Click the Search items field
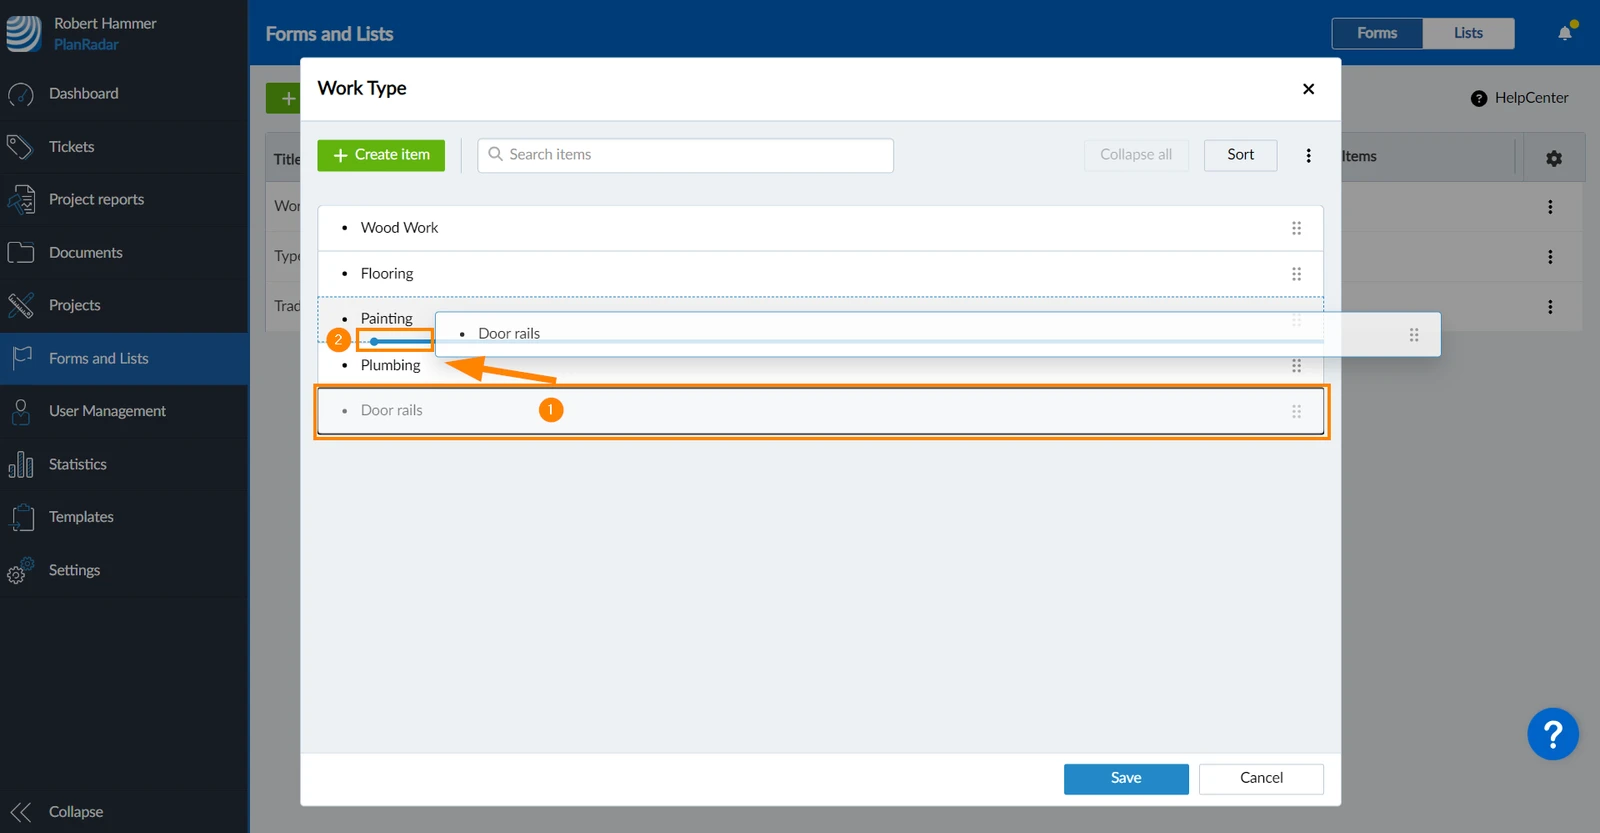 point(685,155)
